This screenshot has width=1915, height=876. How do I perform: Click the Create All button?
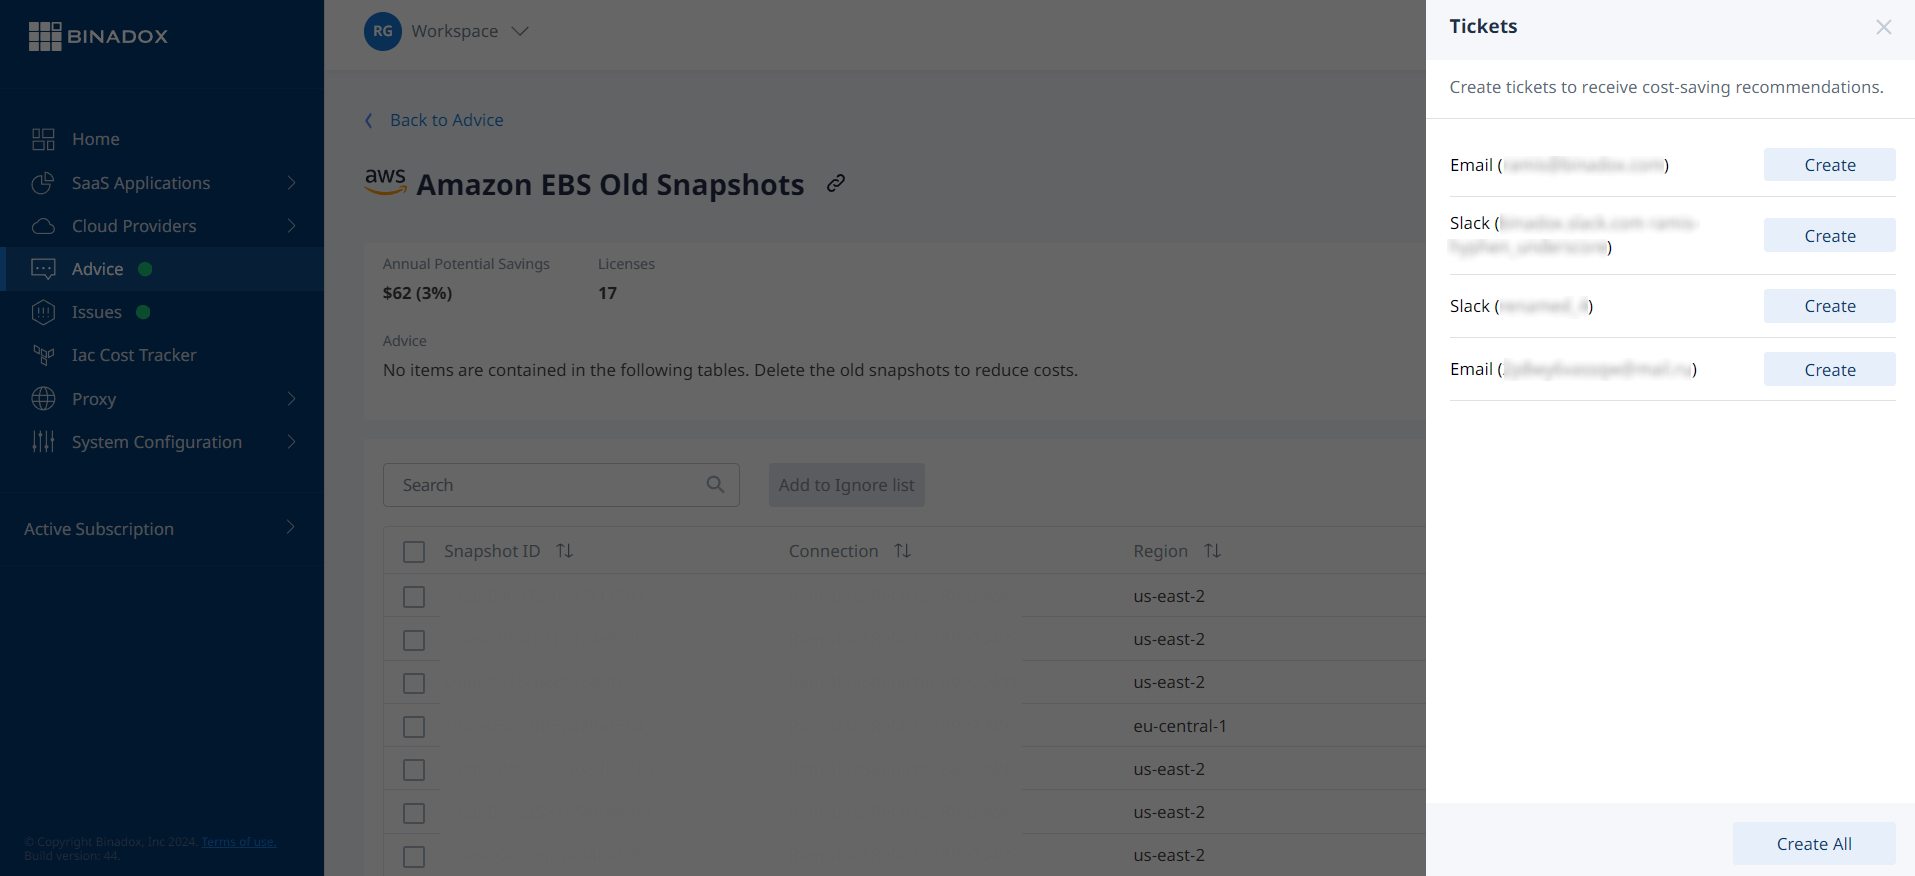pos(1814,844)
